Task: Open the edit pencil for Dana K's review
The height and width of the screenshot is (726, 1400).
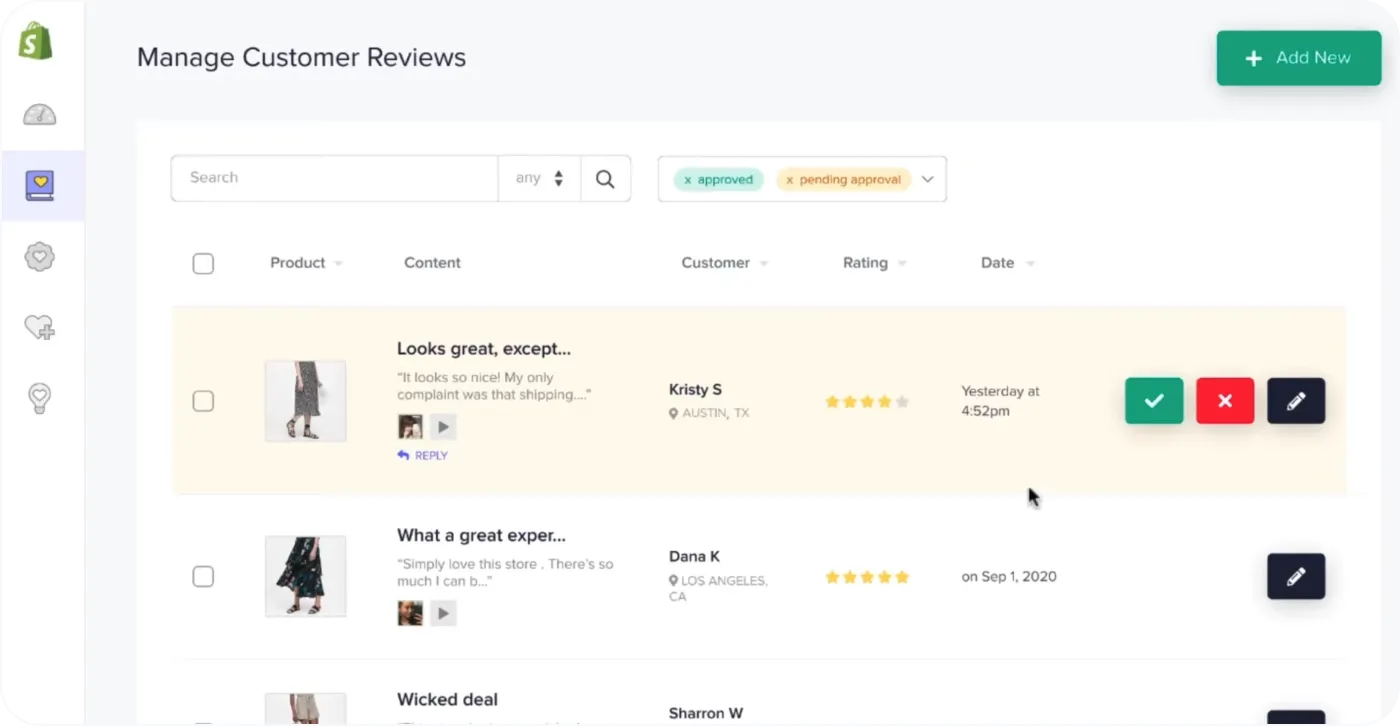Action: coord(1295,576)
